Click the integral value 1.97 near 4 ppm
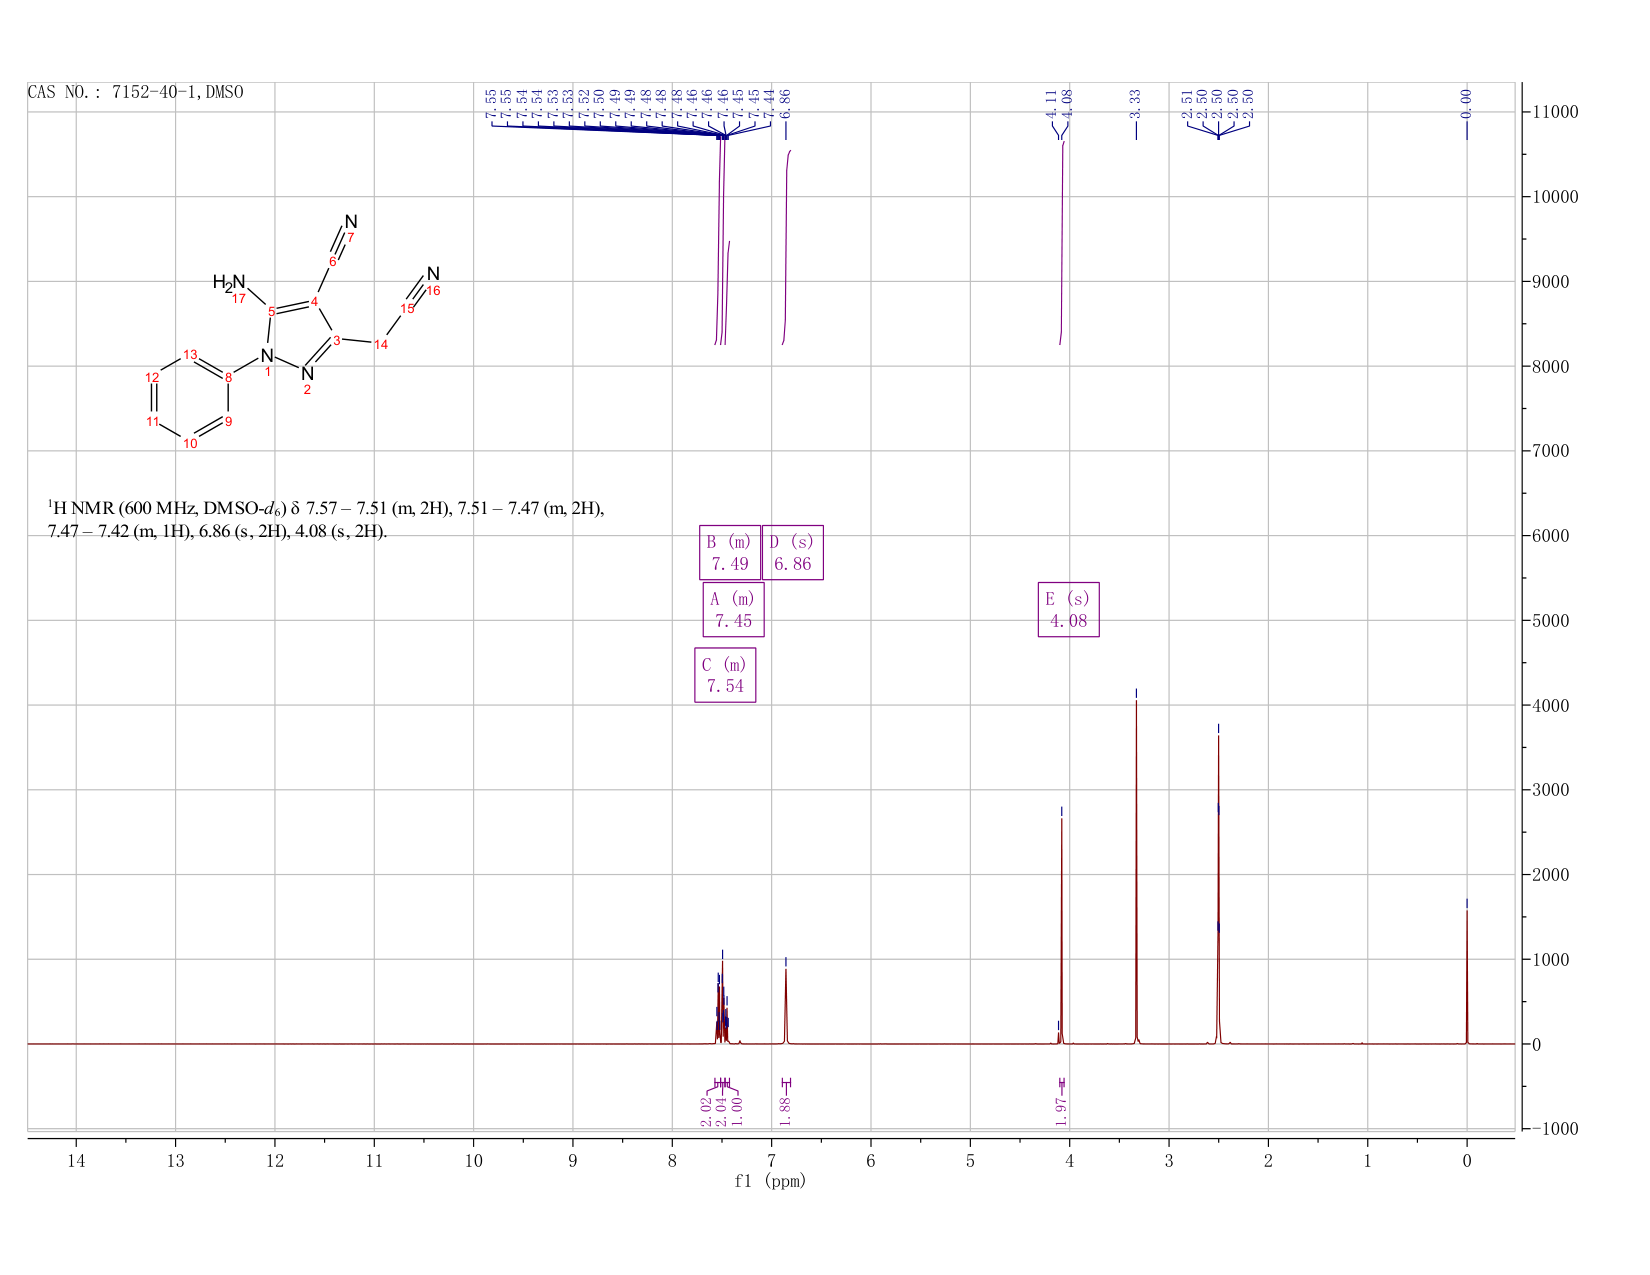The width and height of the screenshot is (1650, 1275). [x=1062, y=1109]
